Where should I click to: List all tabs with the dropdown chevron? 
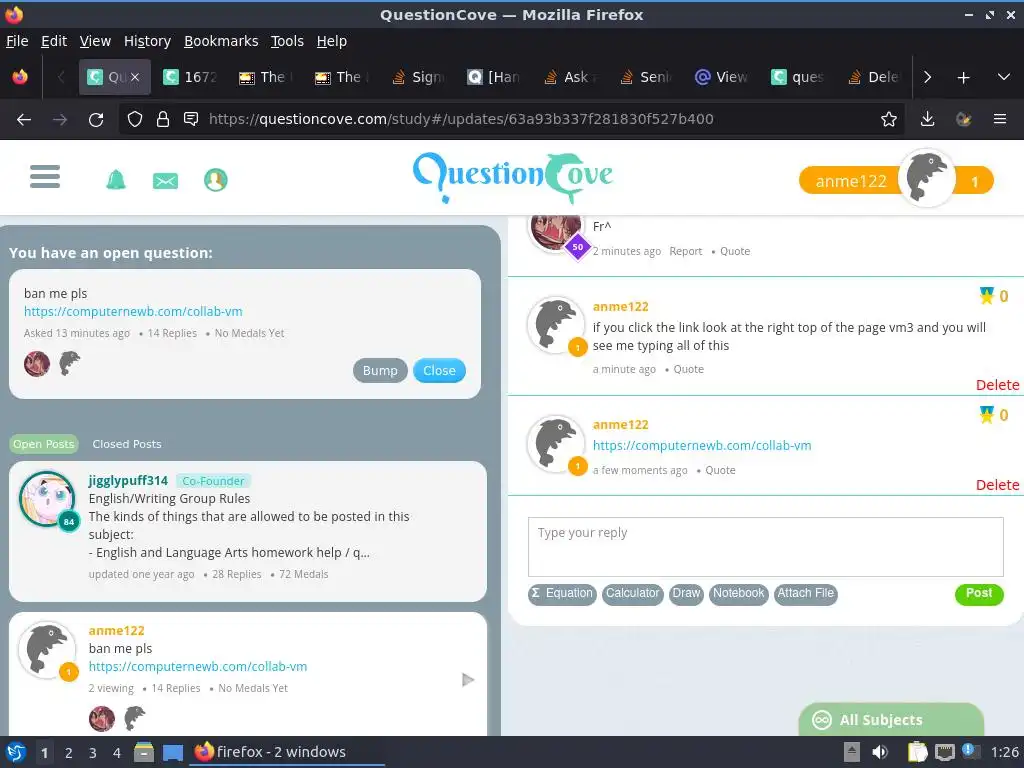pos(1004,77)
